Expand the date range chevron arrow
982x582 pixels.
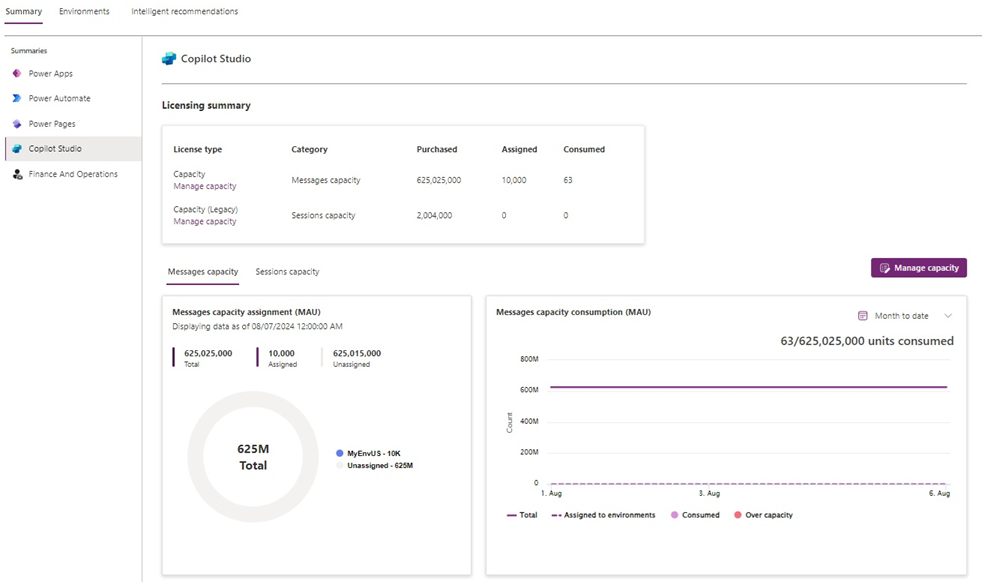click(948, 316)
